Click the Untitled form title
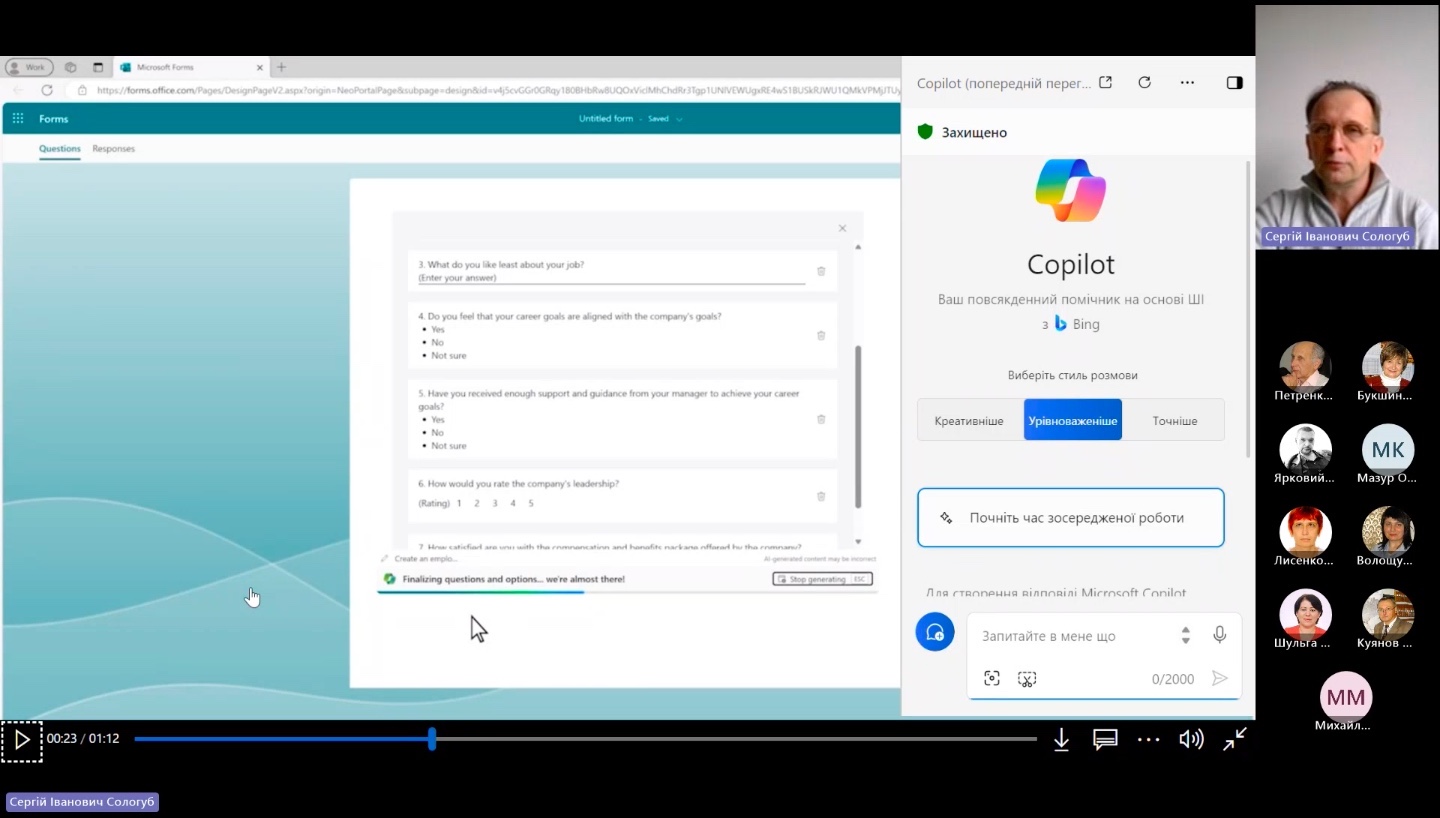Image resolution: width=1440 pixels, height=818 pixels. [606, 119]
